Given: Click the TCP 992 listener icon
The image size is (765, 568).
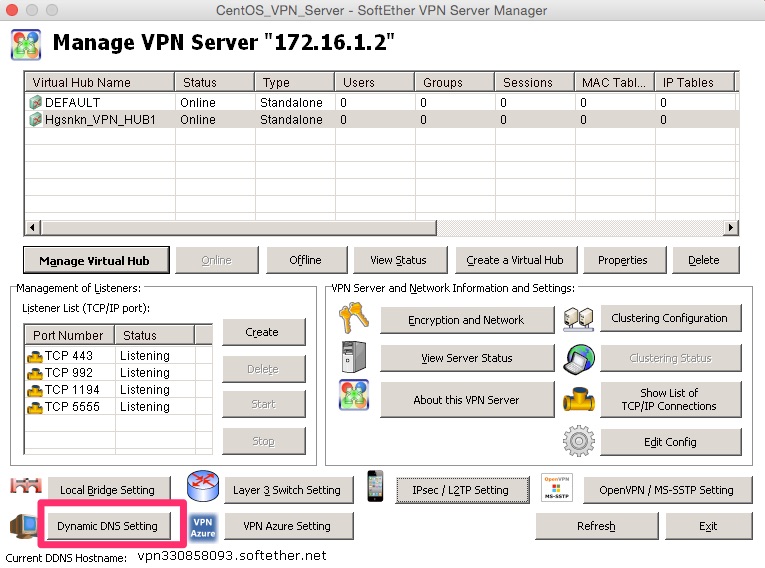Looking at the screenshot, I should pos(35,374).
